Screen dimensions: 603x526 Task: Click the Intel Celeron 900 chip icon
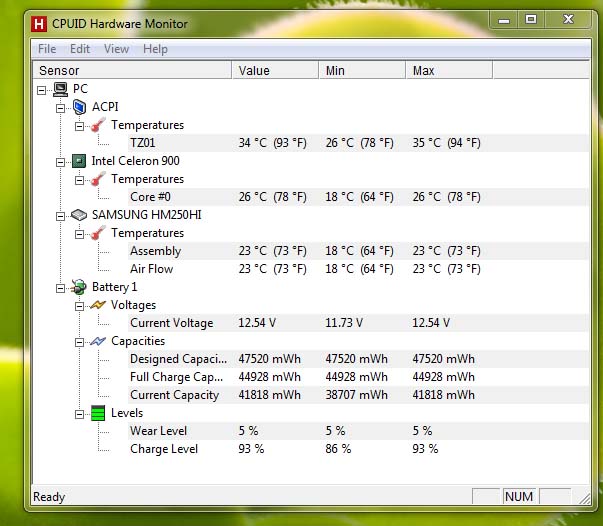click(x=79, y=161)
